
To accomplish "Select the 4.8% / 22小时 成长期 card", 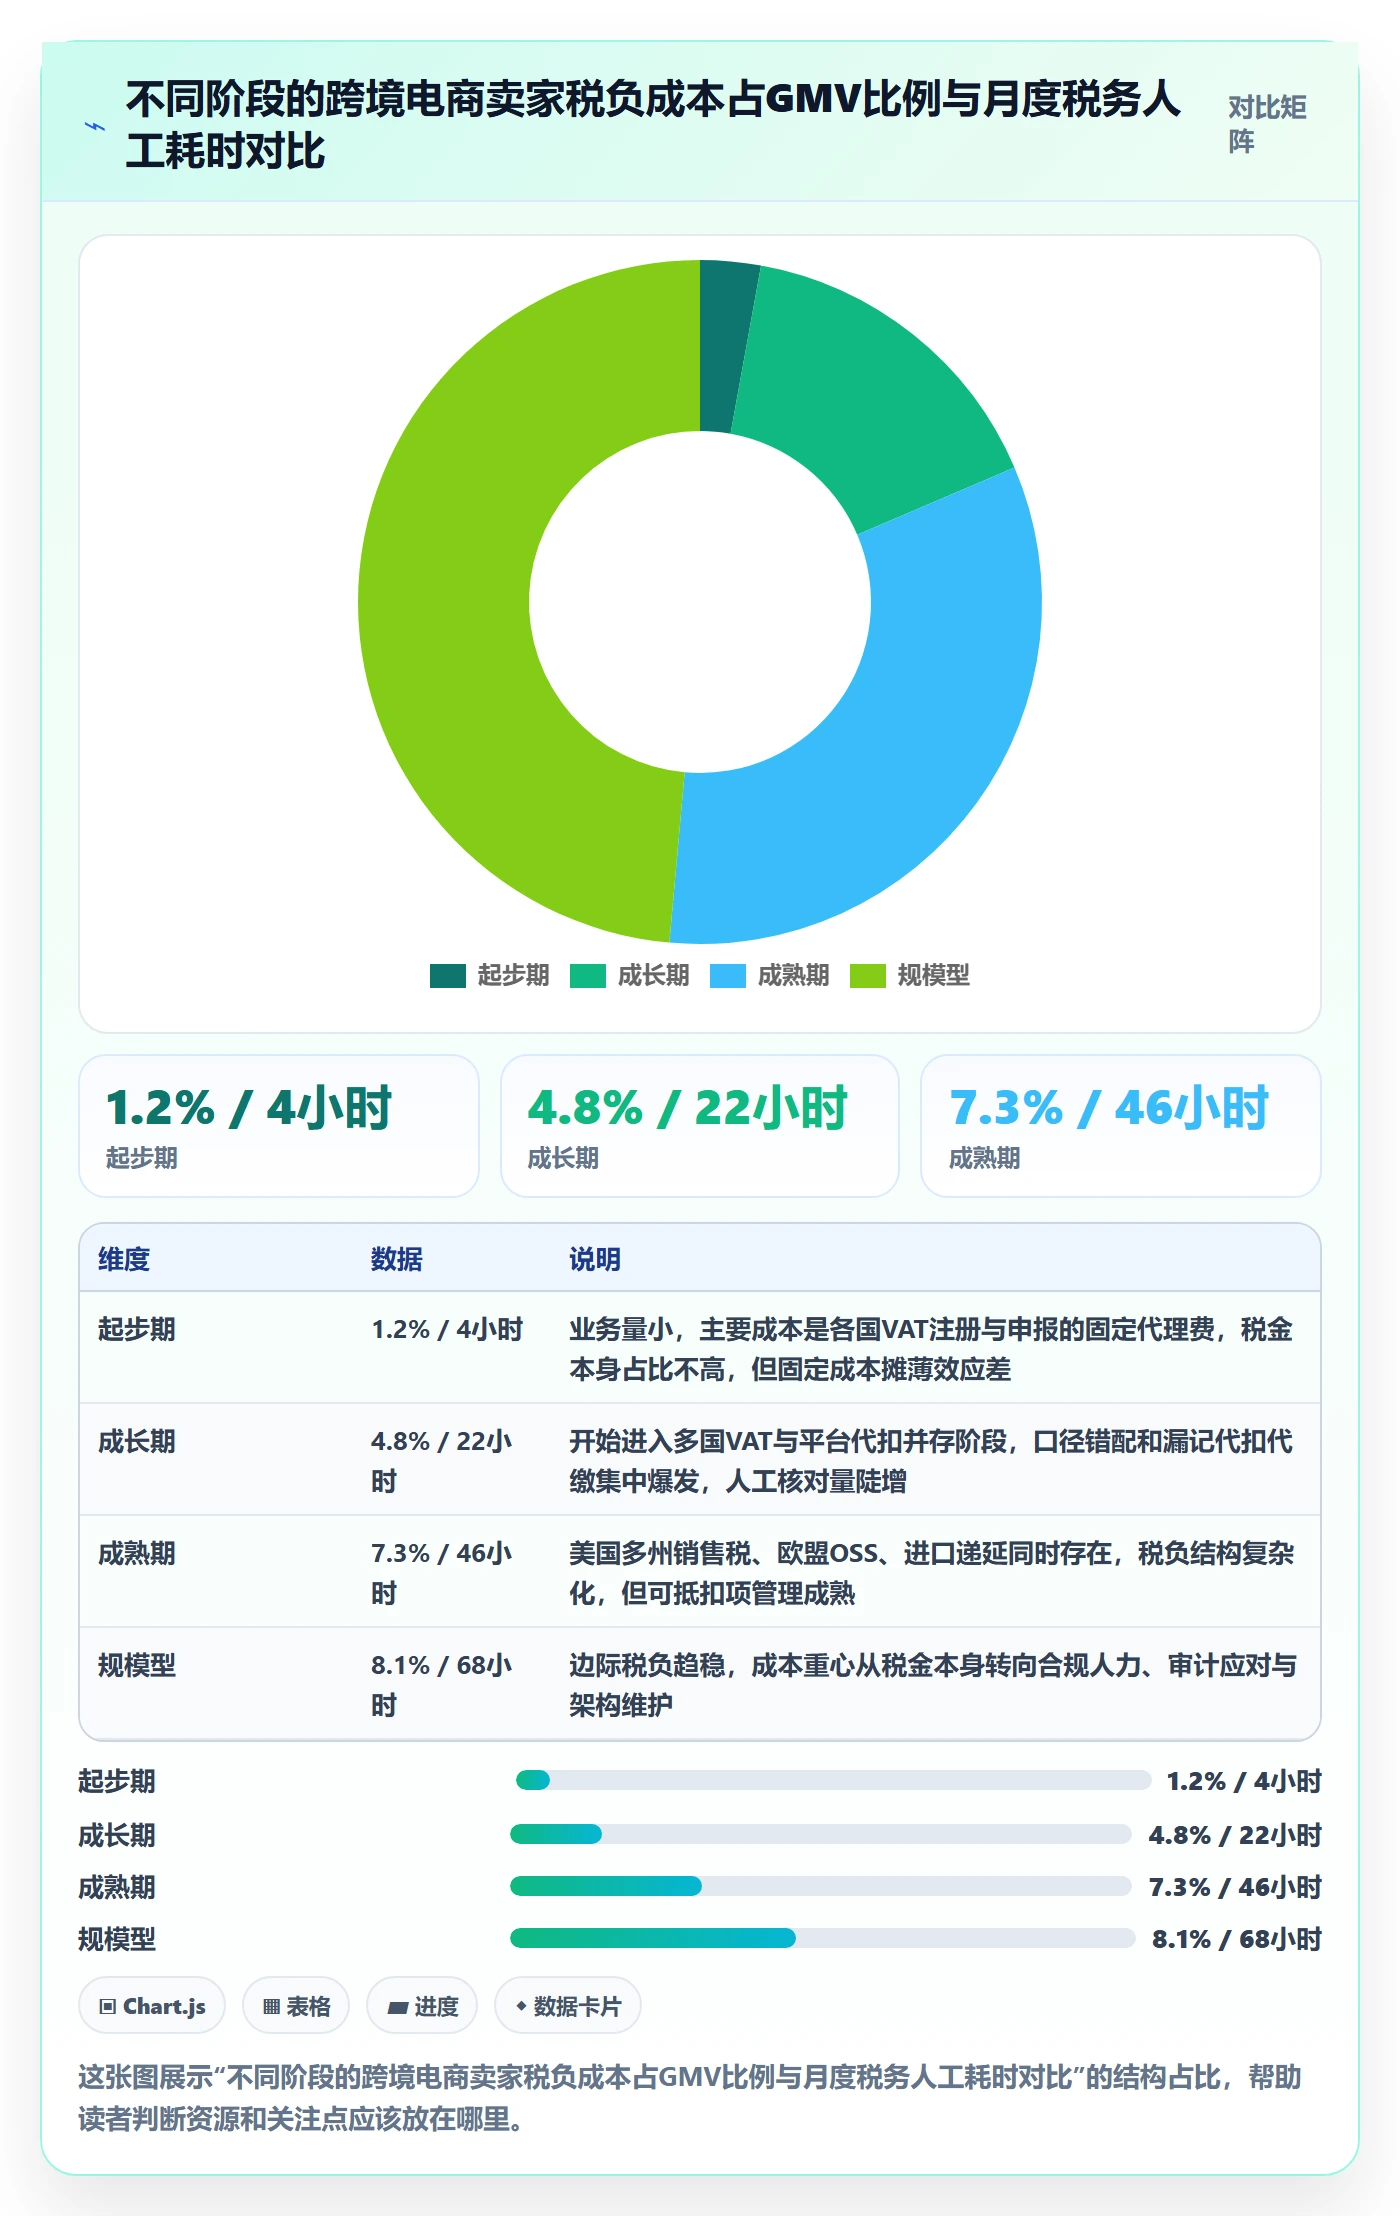I will (700, 1126).
